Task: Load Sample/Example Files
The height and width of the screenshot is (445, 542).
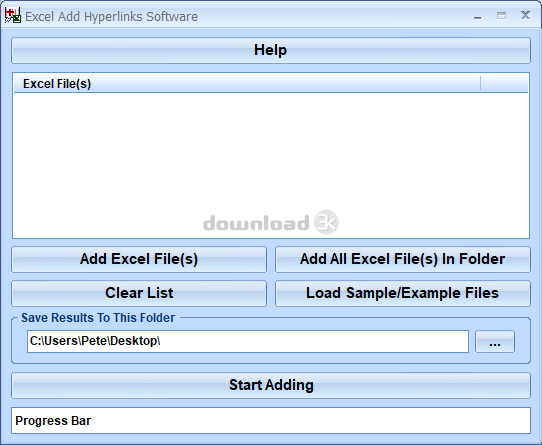Action: point(403,293)
